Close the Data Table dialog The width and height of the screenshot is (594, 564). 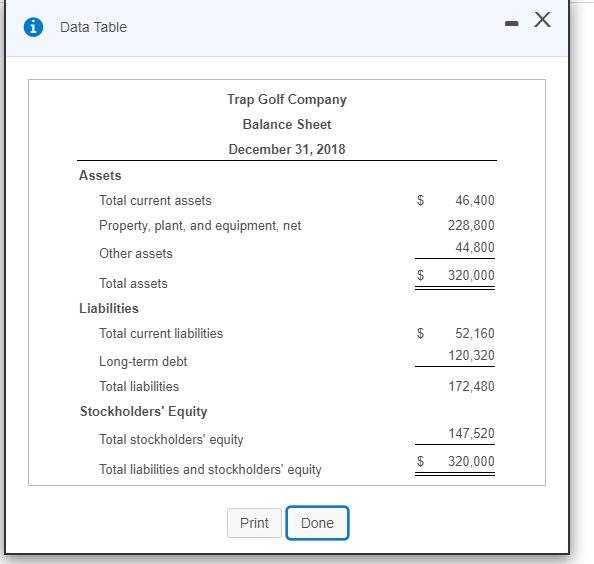point(542,19)
